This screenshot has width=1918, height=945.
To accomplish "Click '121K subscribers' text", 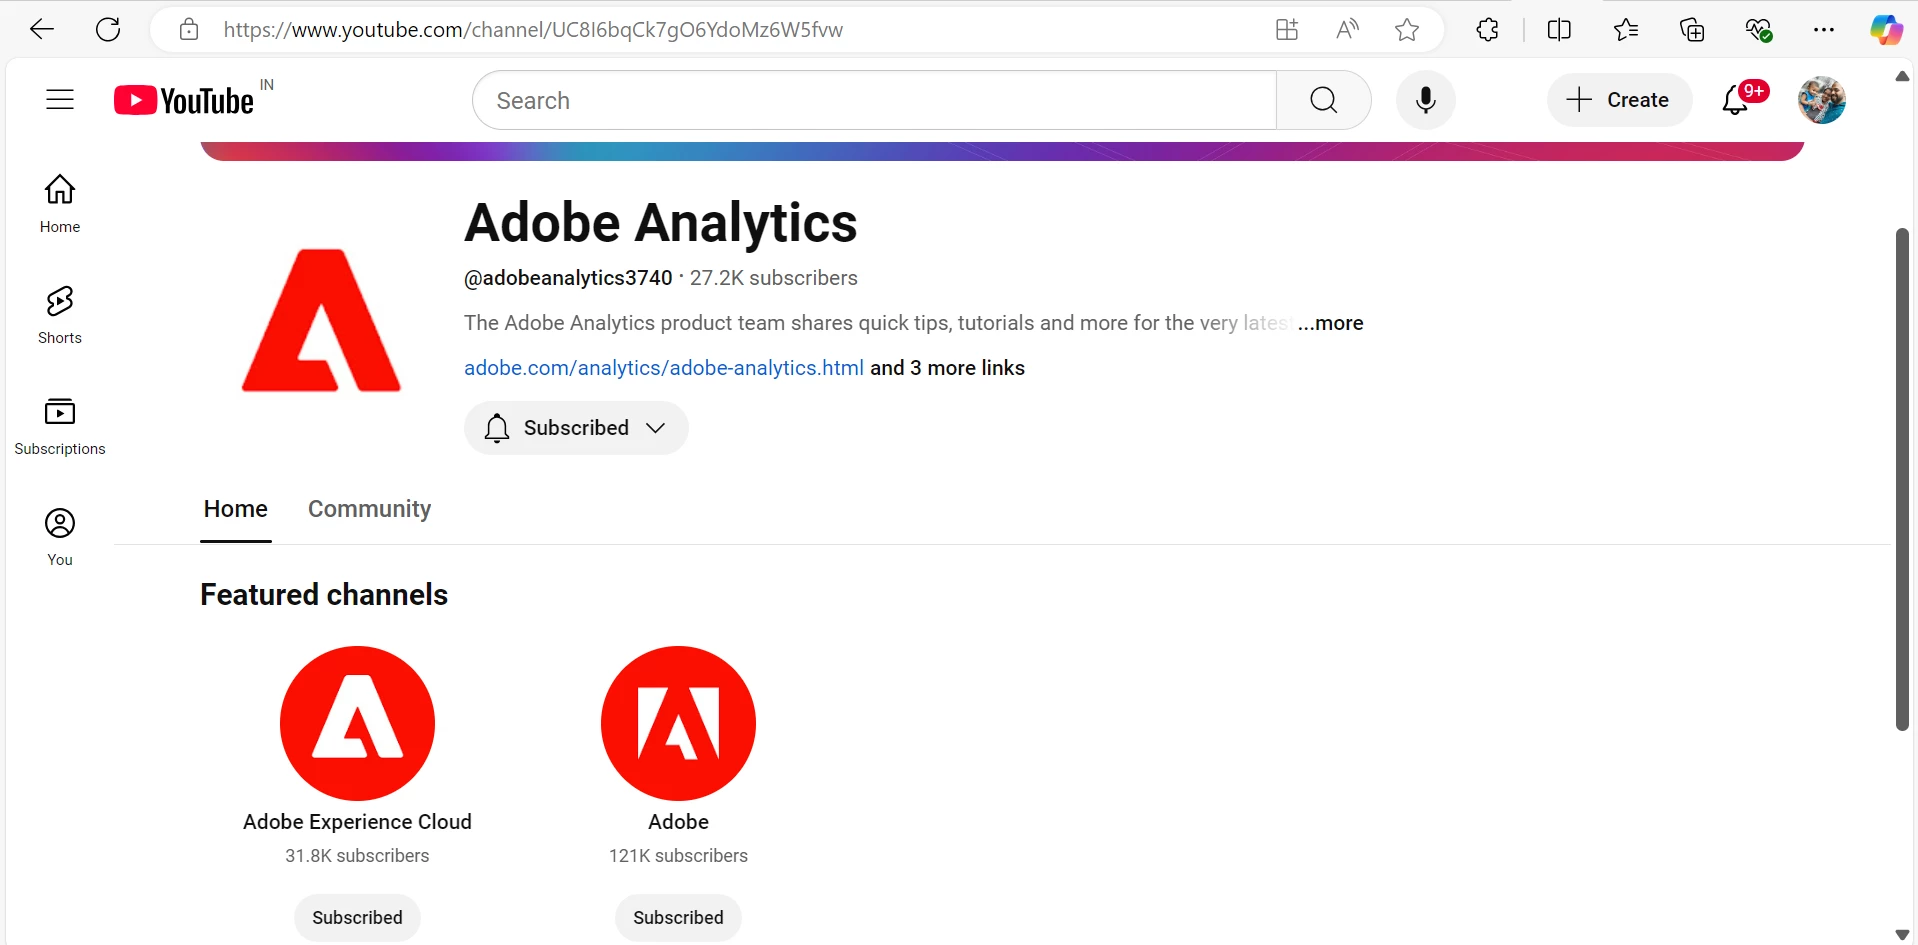I will (678, 856).
